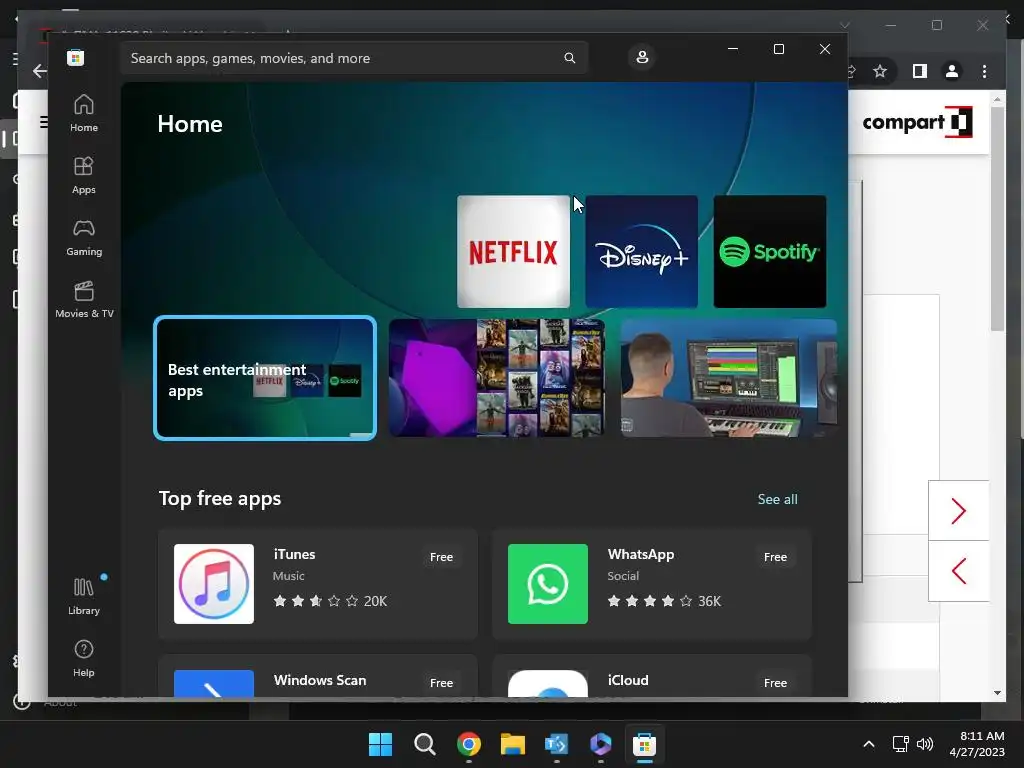The image size is (1024, 768).
Task: Click the Free button for iCloud
Action: 775,682
